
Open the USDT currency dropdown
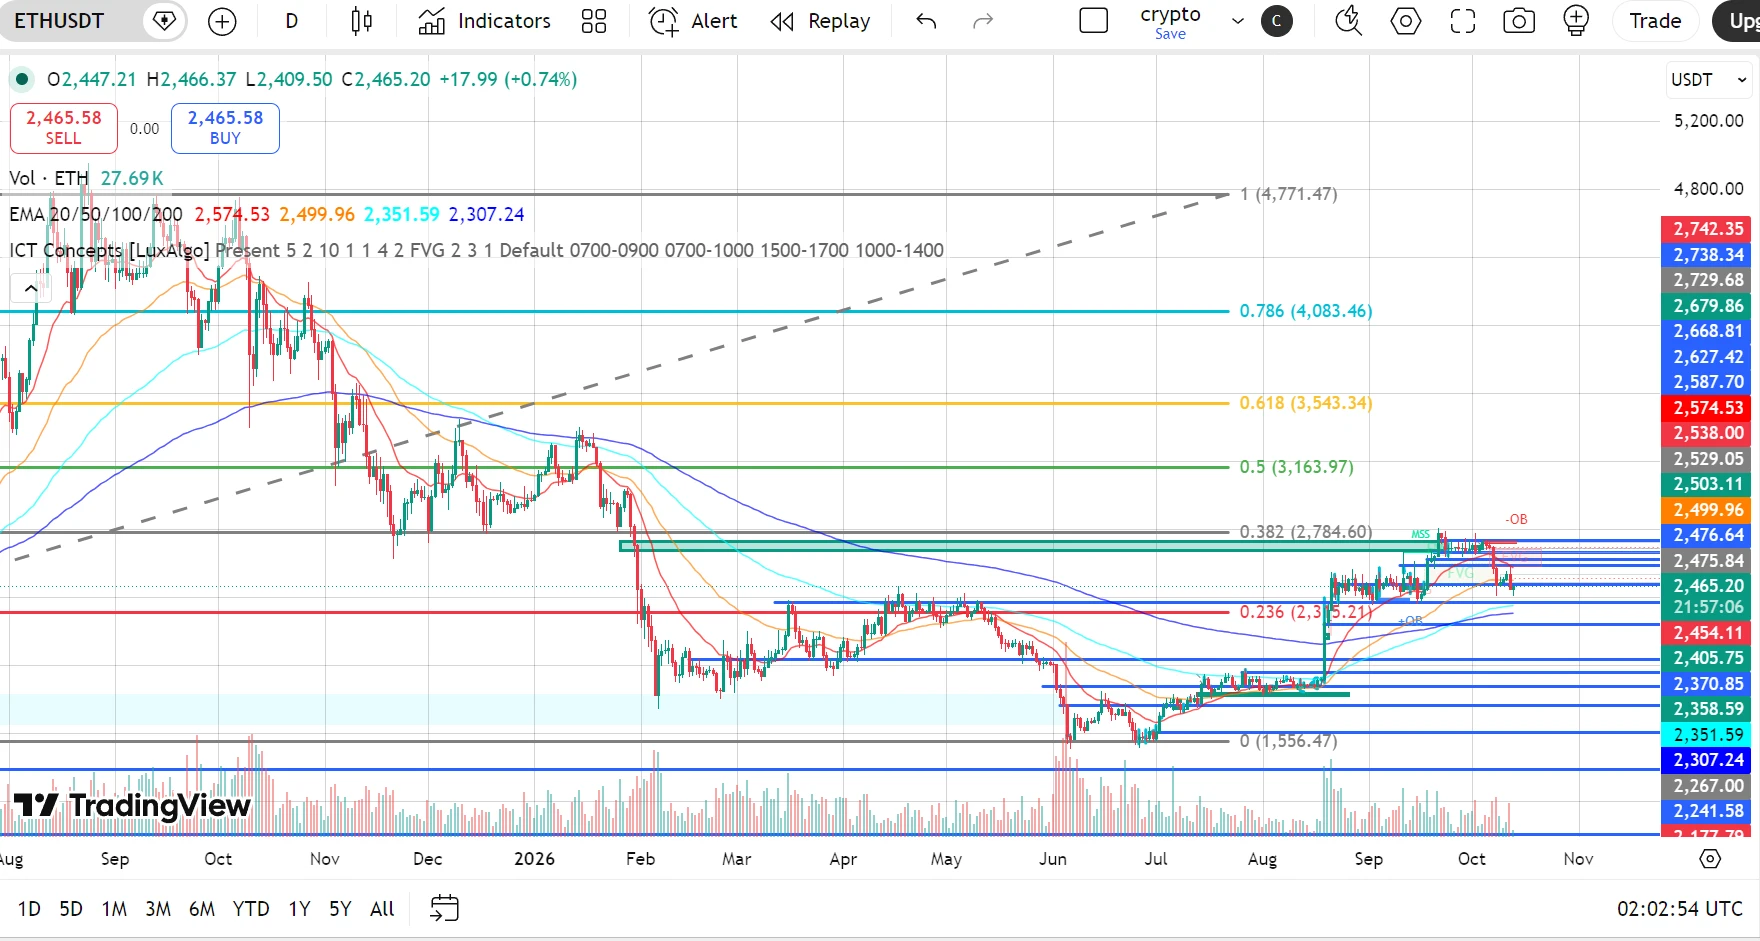pyautogui.click(x=1709, y=80)
